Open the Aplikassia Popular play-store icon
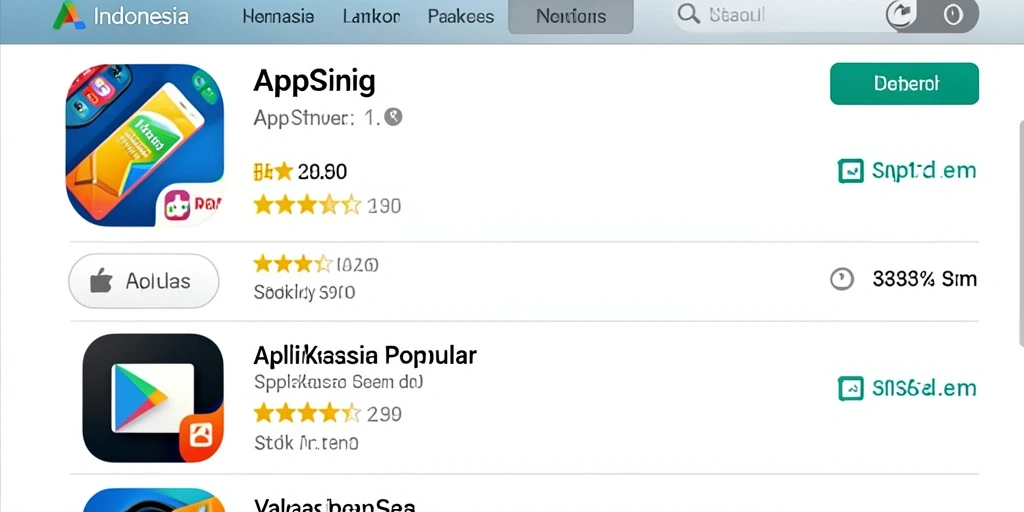This screenshot has height=512, width=1024. tap(153, 398)
